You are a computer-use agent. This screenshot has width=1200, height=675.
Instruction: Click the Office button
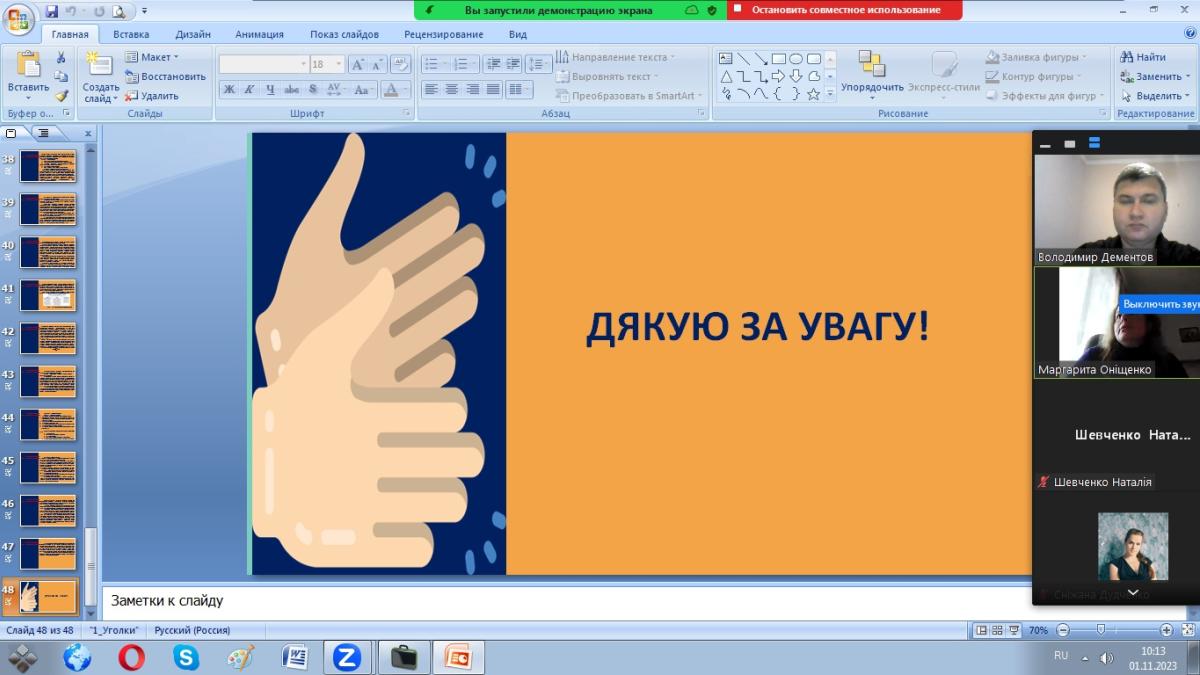pyautogui.click(x=17, y=19)
